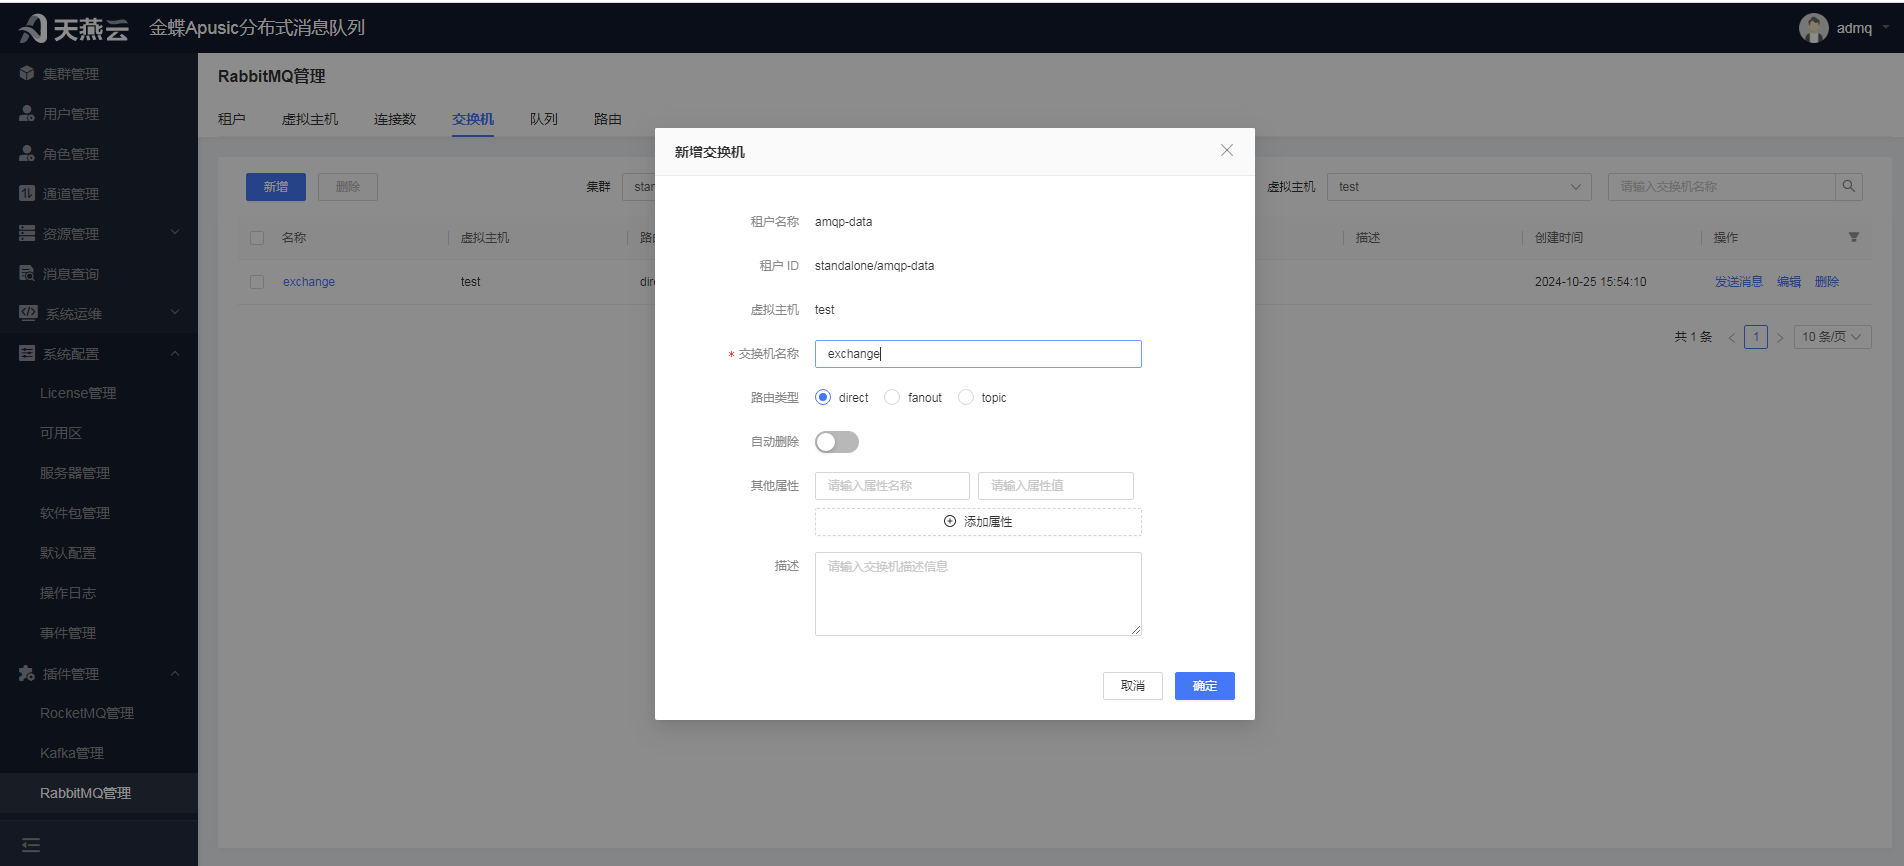Open 可用区 in sidebar
This screenshot has height=866, width=1904.
(61, 433)
